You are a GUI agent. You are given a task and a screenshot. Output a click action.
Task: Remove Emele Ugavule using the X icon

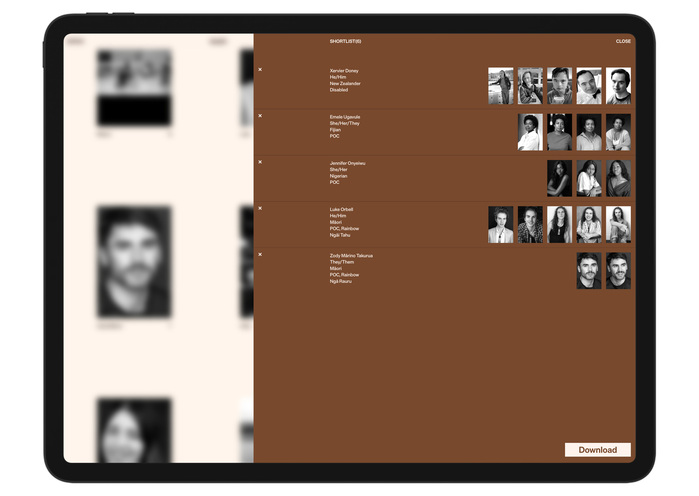(x=260, y=116)
